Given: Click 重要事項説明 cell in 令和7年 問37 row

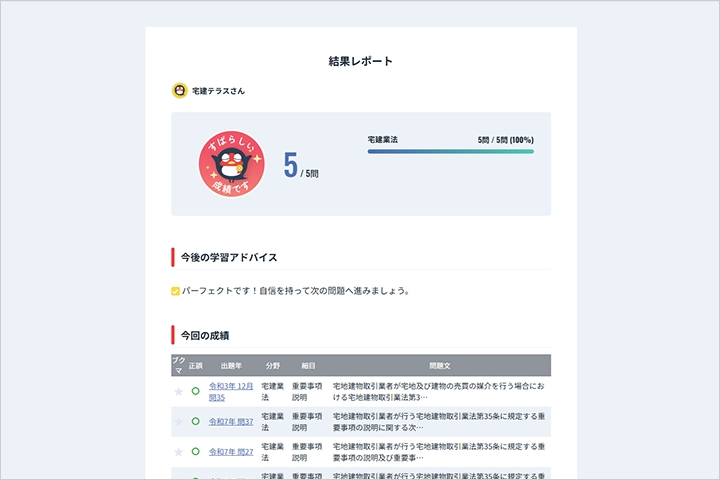Looking at the screenshot, I should [307, 422].
